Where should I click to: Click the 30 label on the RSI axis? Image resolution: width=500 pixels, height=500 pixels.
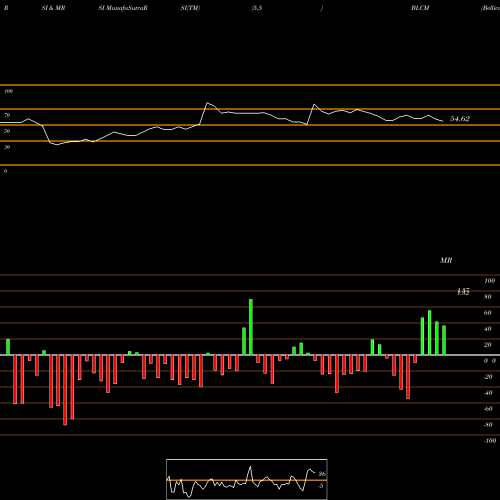click(7, 147)
